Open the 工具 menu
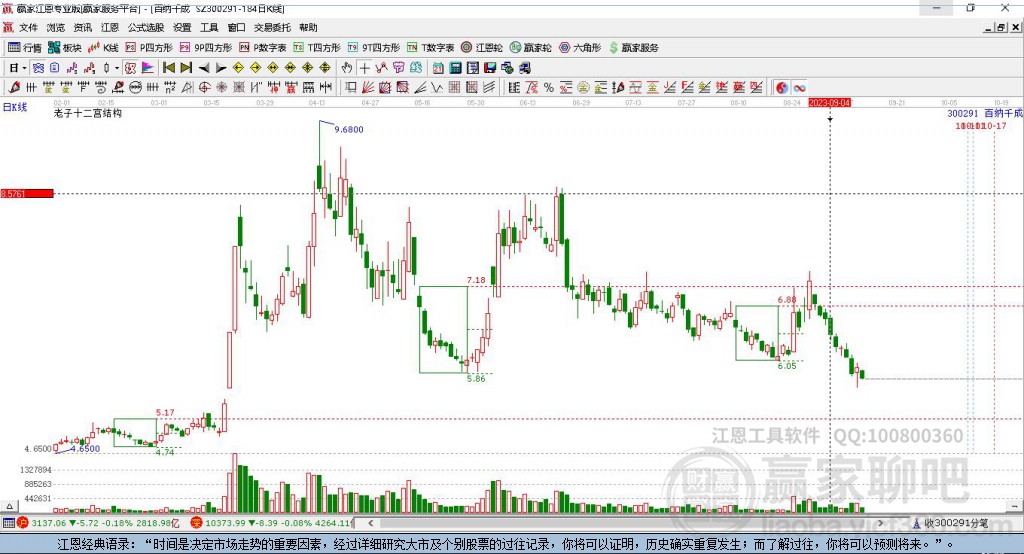Viewport: 1024px width, 554px height. [209, 27]
